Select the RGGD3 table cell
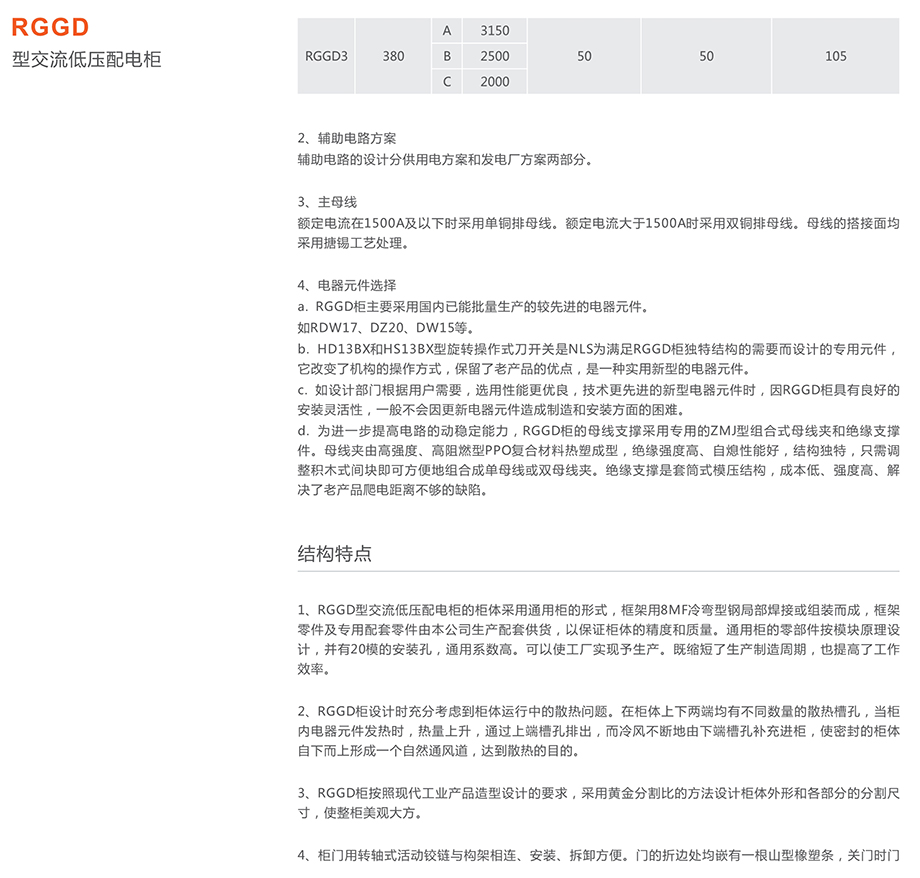The width and height of the screenshot is (920, 878). 326,56
